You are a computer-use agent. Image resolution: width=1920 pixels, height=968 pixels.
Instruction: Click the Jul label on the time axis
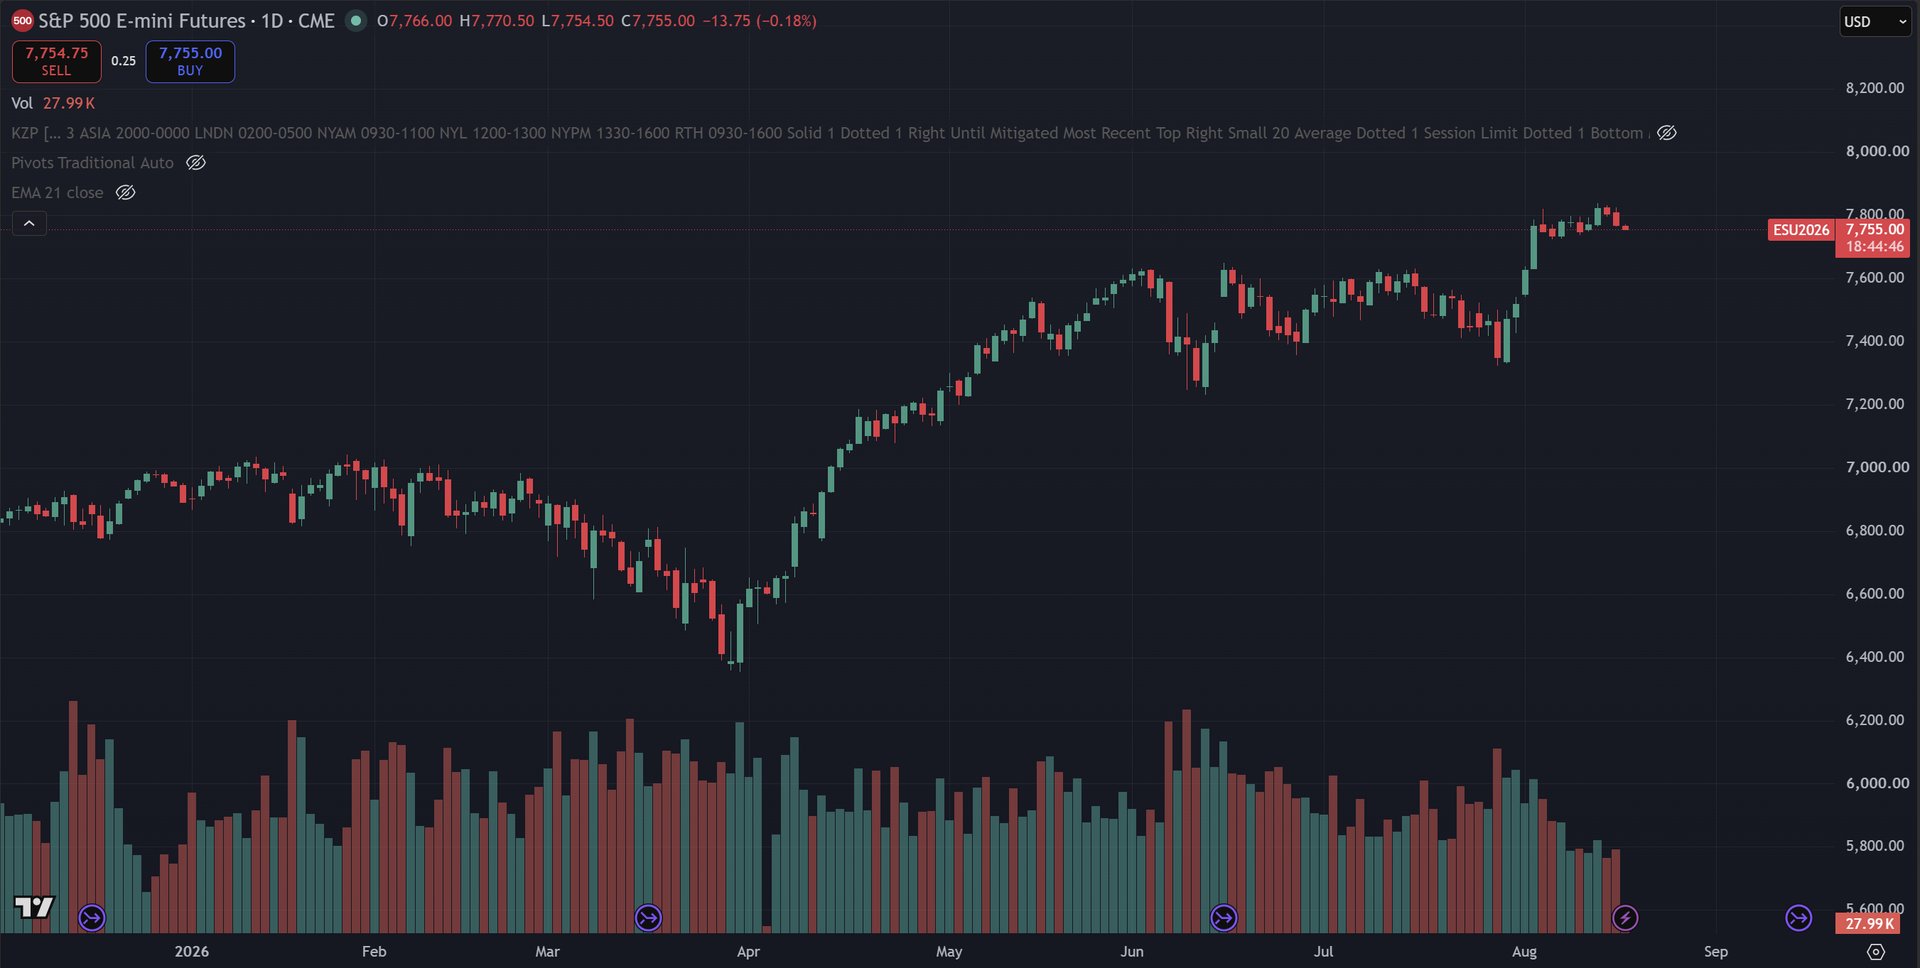[1323, 952]
